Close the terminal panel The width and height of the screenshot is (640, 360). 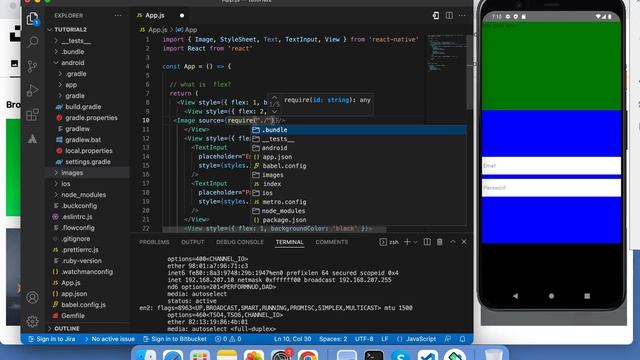[x=464, y=242]
